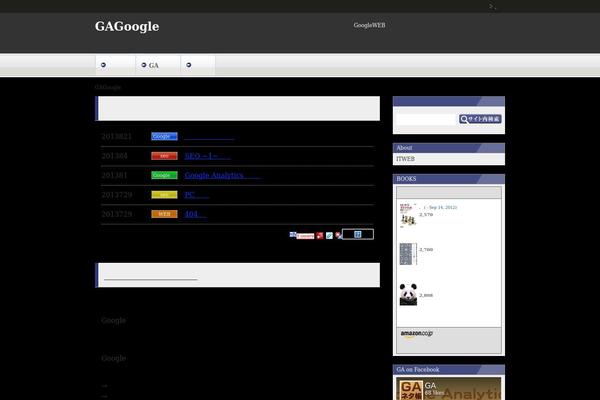Viewport: 600px width, 400px height.
Task: Click the GA Facebook page thumbnail
Action: [411, 390]
